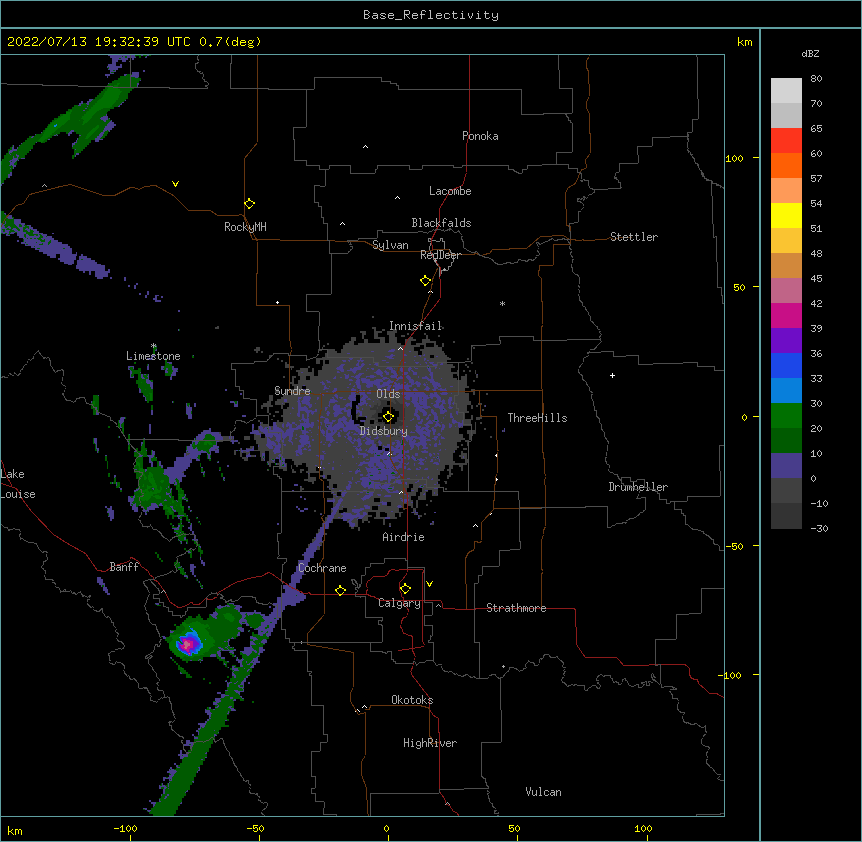Click the magenta swatch in the dBZ legend
Viewport: 862px width, 842px height.
786,316
